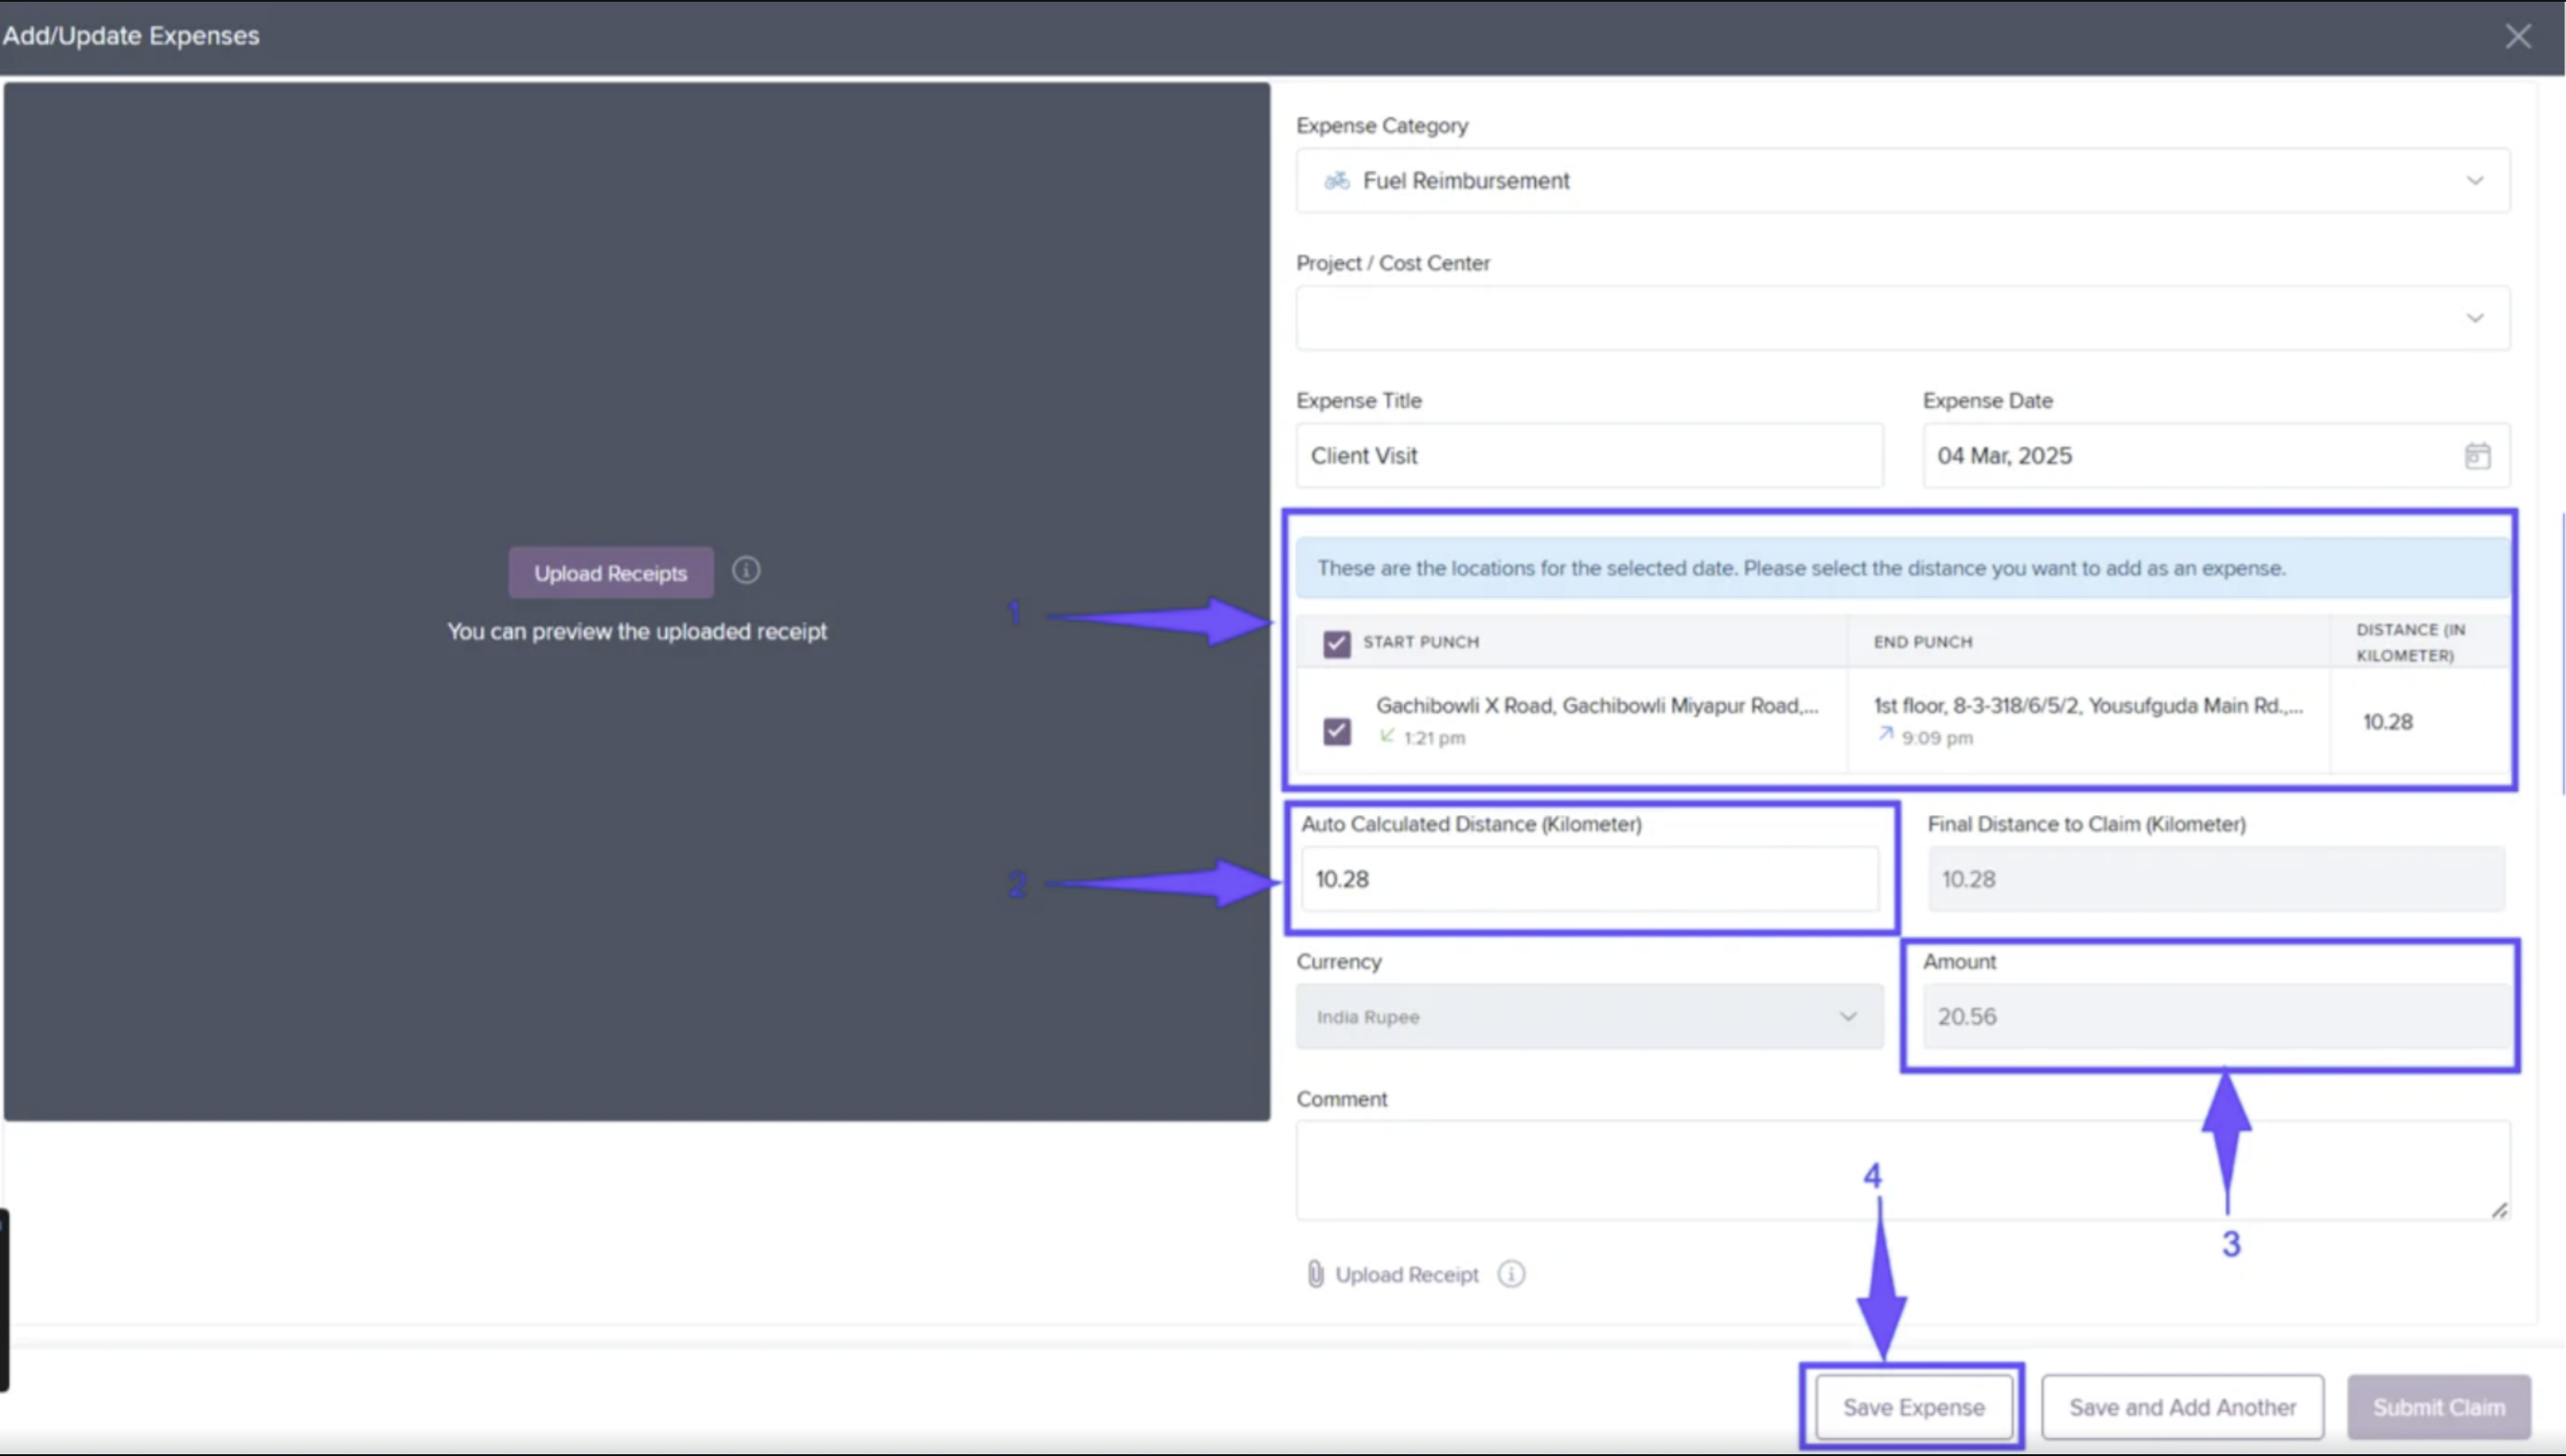The width and height of the screenshot is (2566, 1456).
Task: Click the Auto Calculated Distance field
Action: (x=1588, y=879)
